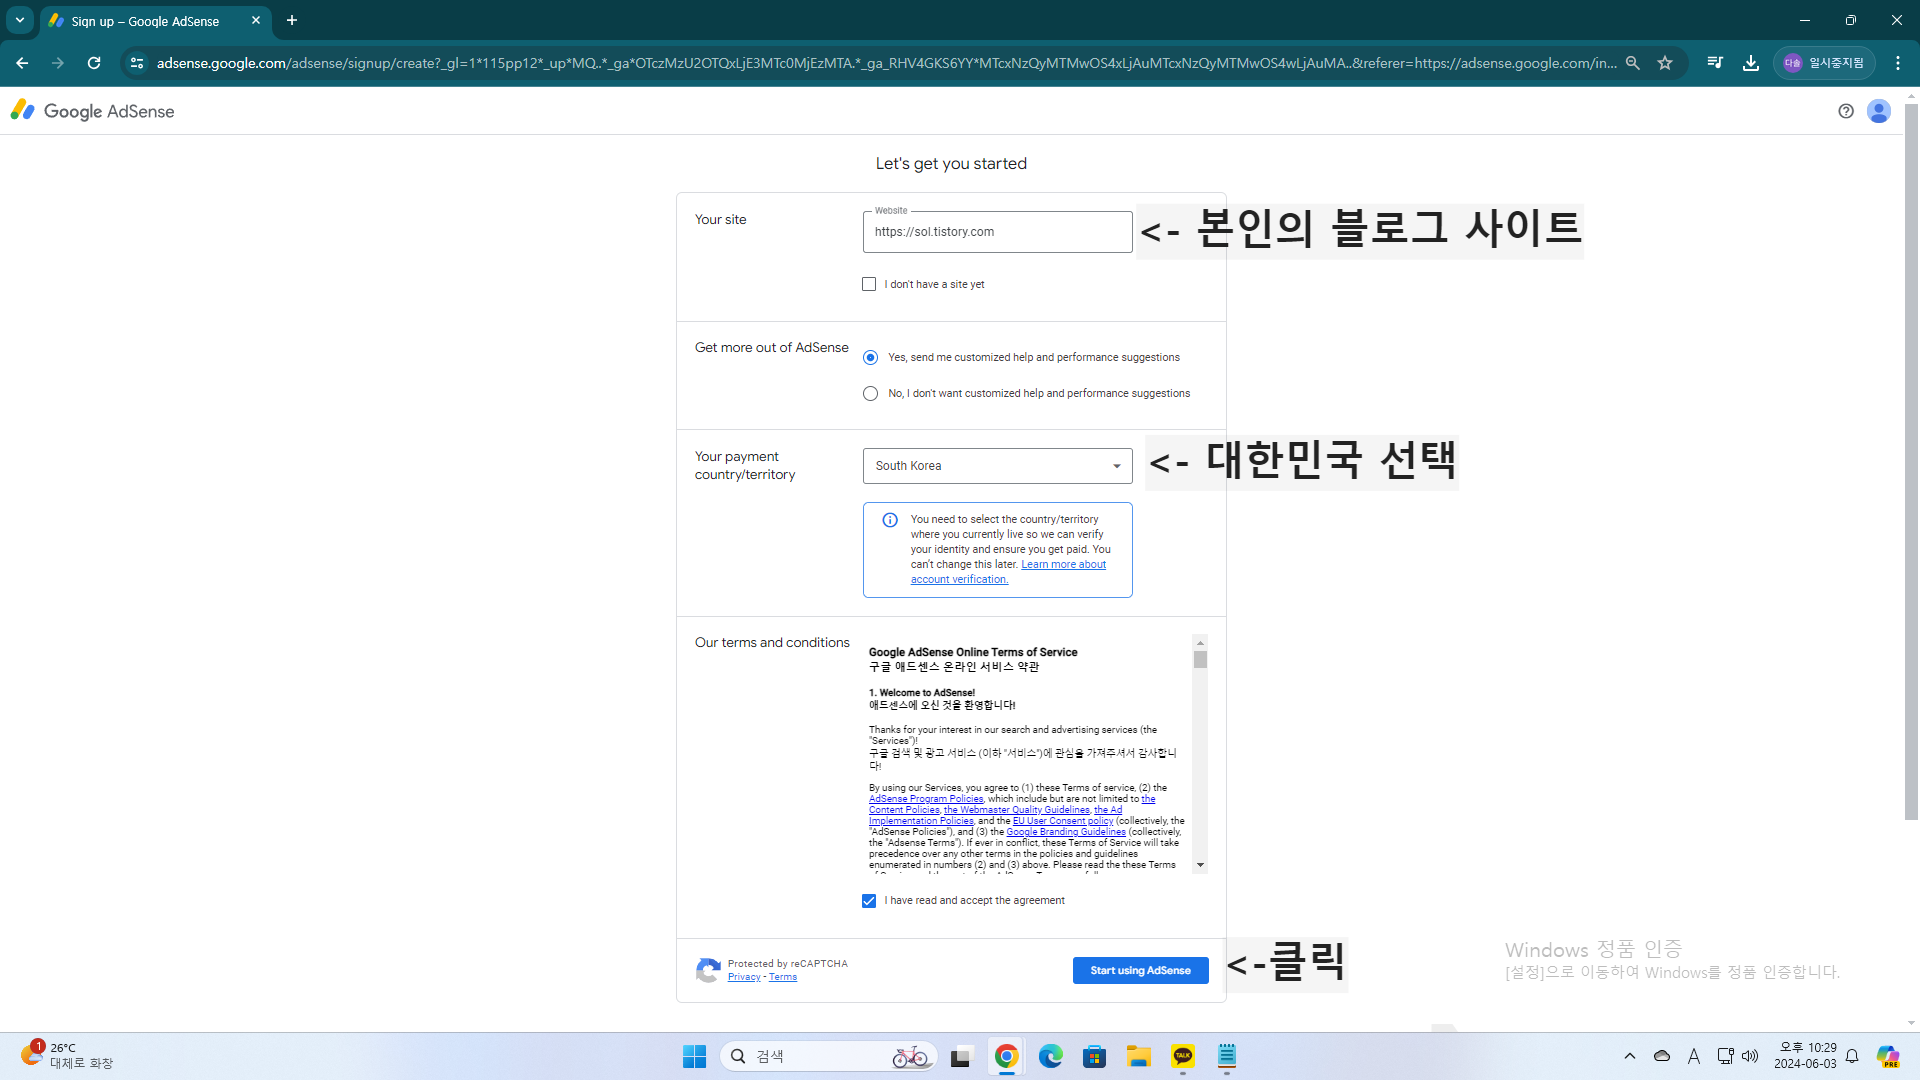The width and height of the screenshot is (1920, 1080).
Task: Open the Google account avatar
Action: (x=1879, y=111)
